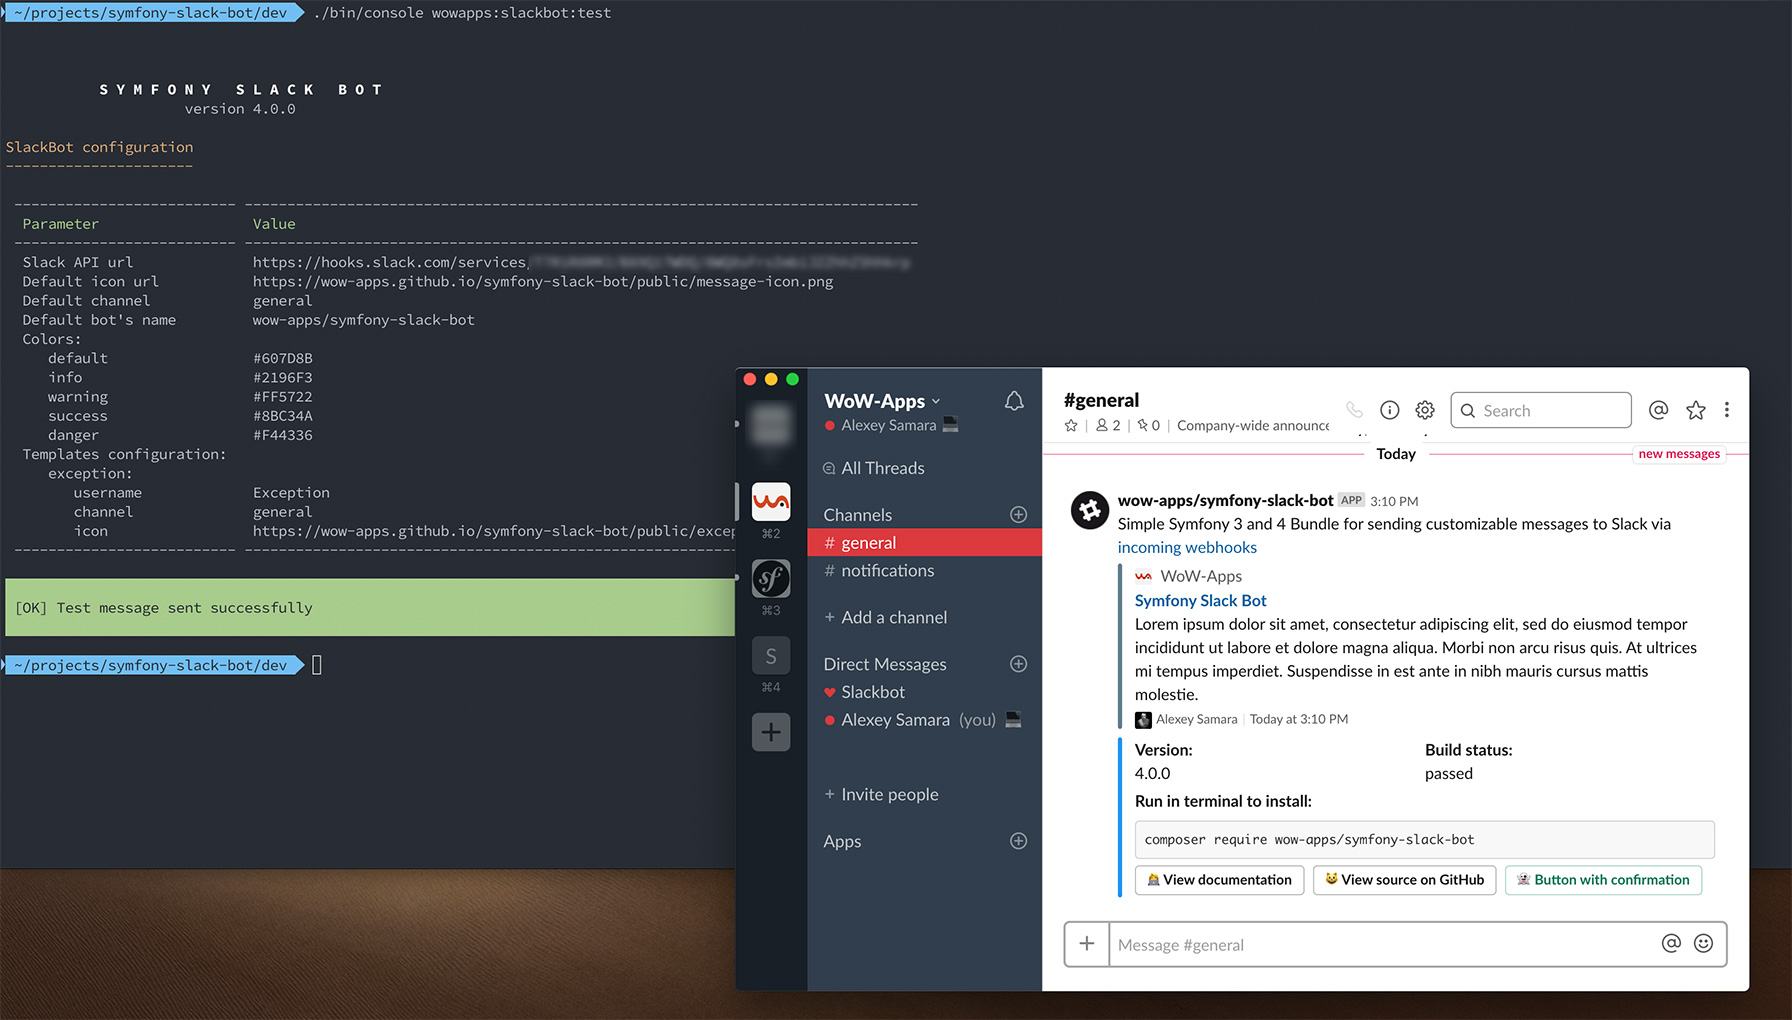This screenshot has width=1792, height=1020.
Task: Open WoW-Apps workspace menu dropdown
Action: (883, 401)
